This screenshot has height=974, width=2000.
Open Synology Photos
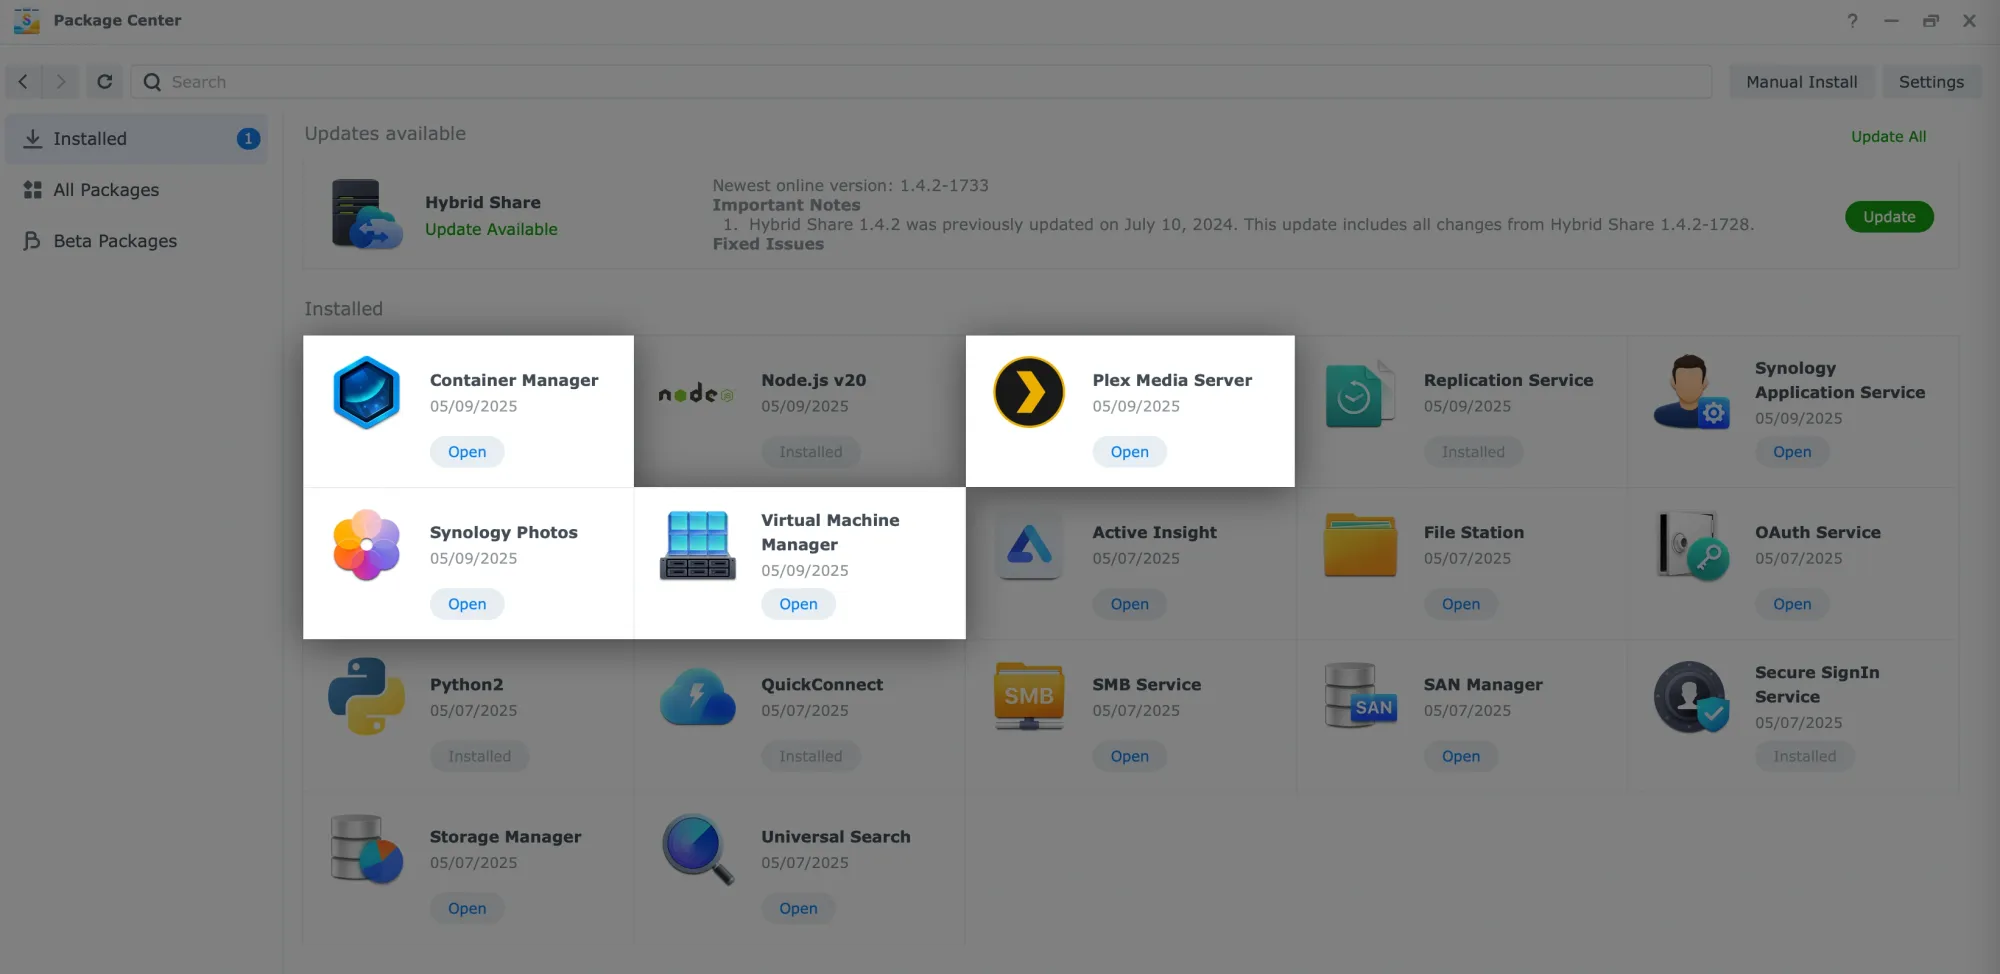pyautogui.click(x=467, y=604)
